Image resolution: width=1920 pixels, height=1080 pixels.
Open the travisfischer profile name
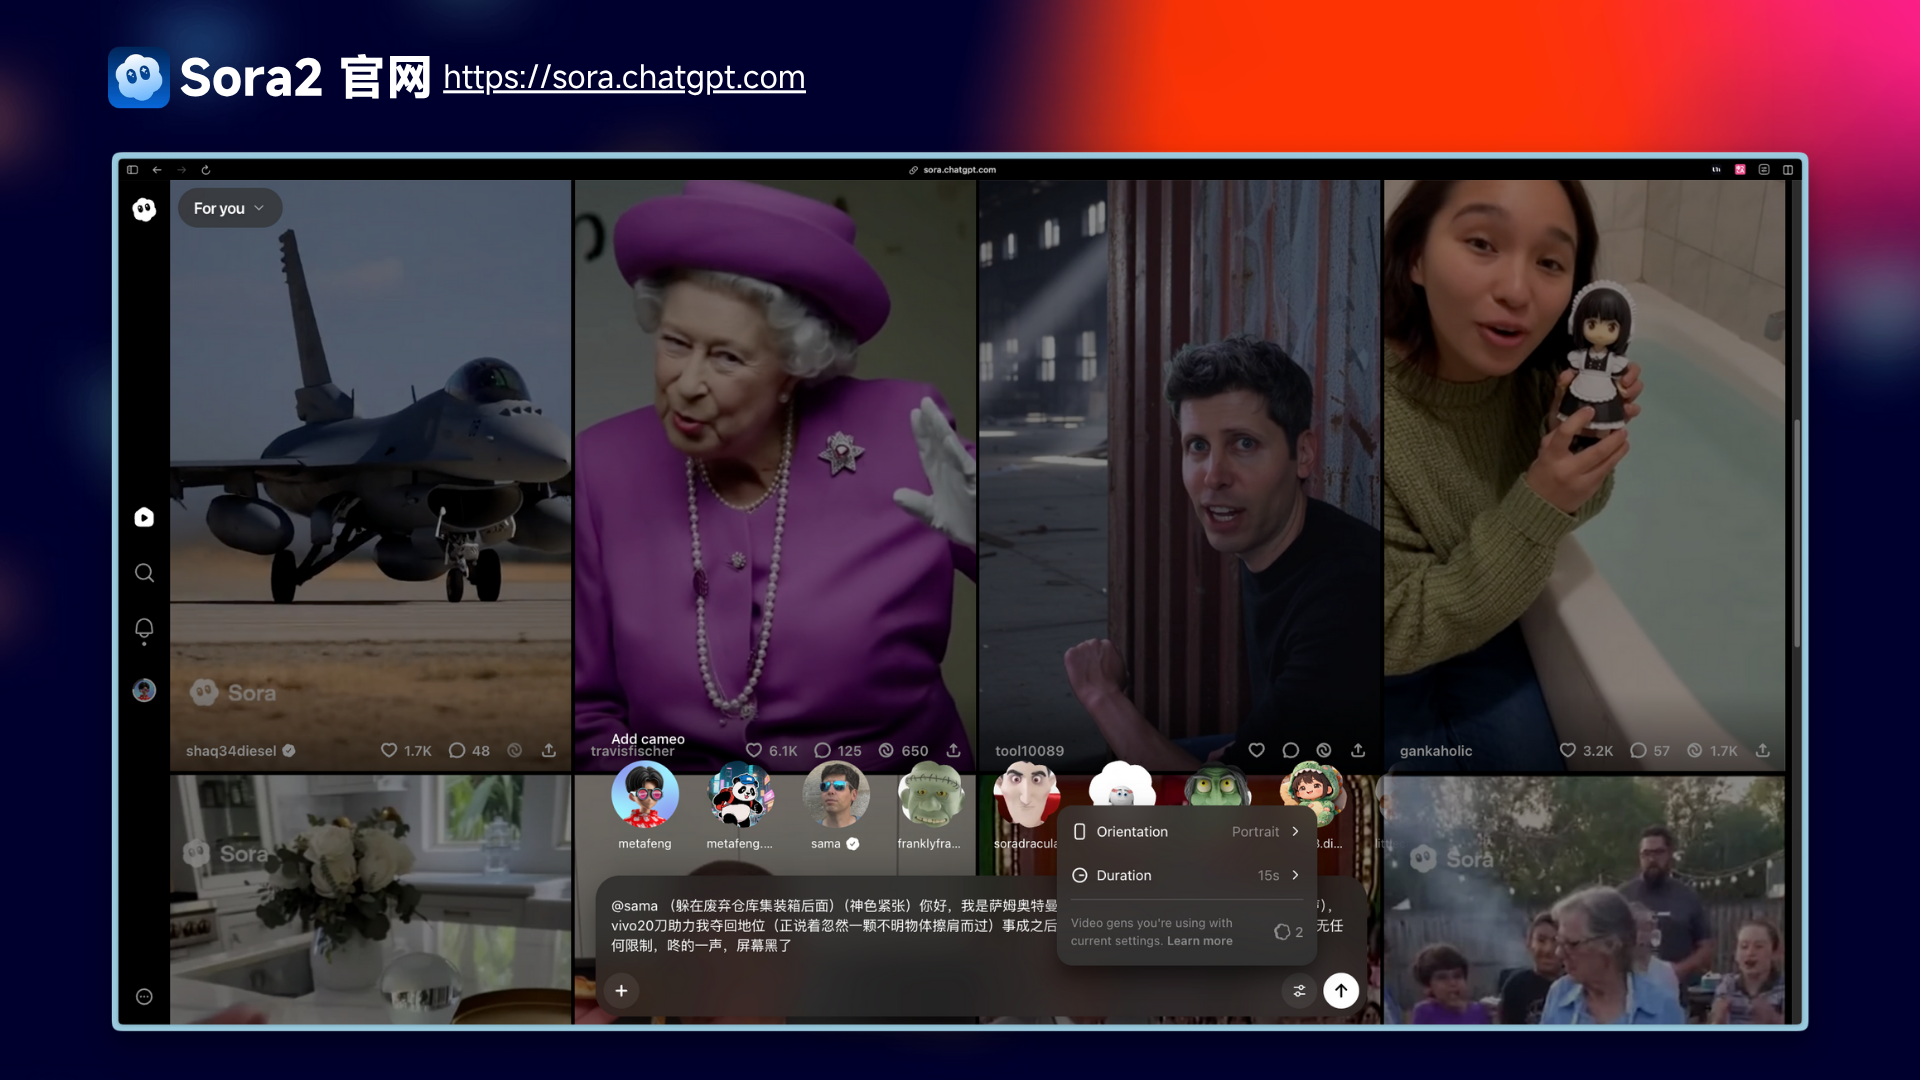coord(632,751)
